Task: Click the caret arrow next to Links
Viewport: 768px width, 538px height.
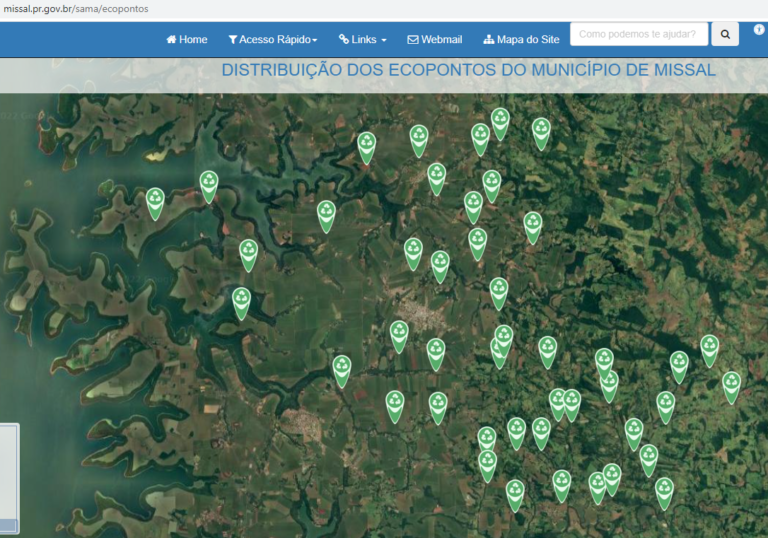Action: tap(383, 40)
